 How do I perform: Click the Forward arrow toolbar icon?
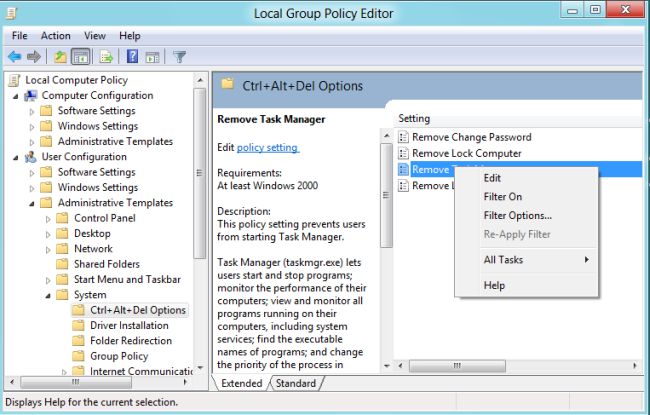pyautogui.click(x=34, y=56)
